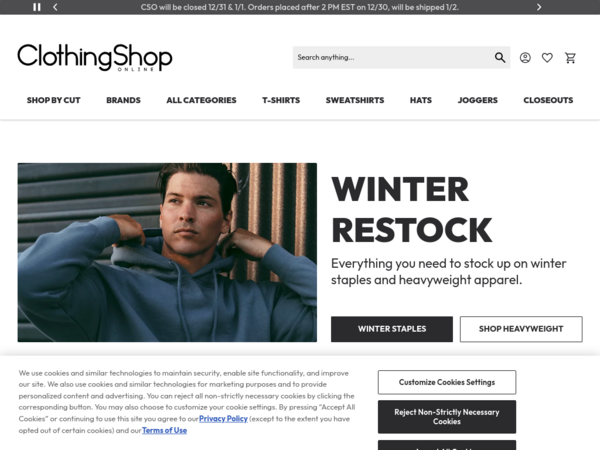Open the user account icon
This screenshot has width=600, height=450.
click(x=525, y=58)
